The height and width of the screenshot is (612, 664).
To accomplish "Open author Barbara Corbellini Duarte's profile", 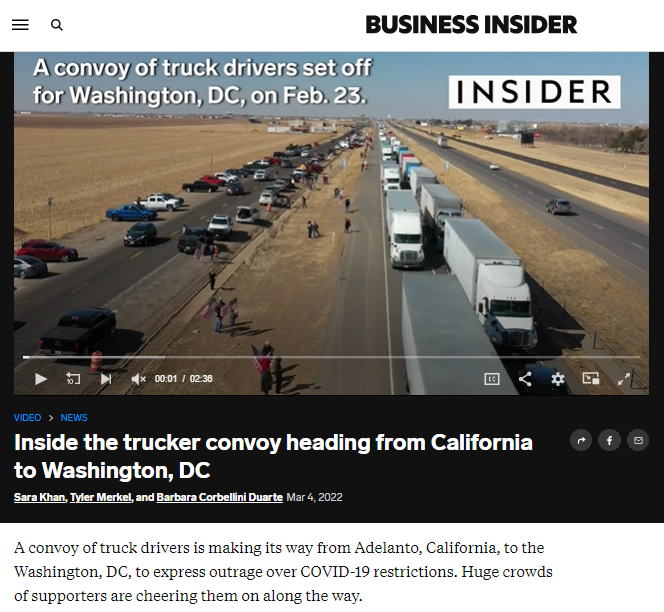I will [220, 497].
